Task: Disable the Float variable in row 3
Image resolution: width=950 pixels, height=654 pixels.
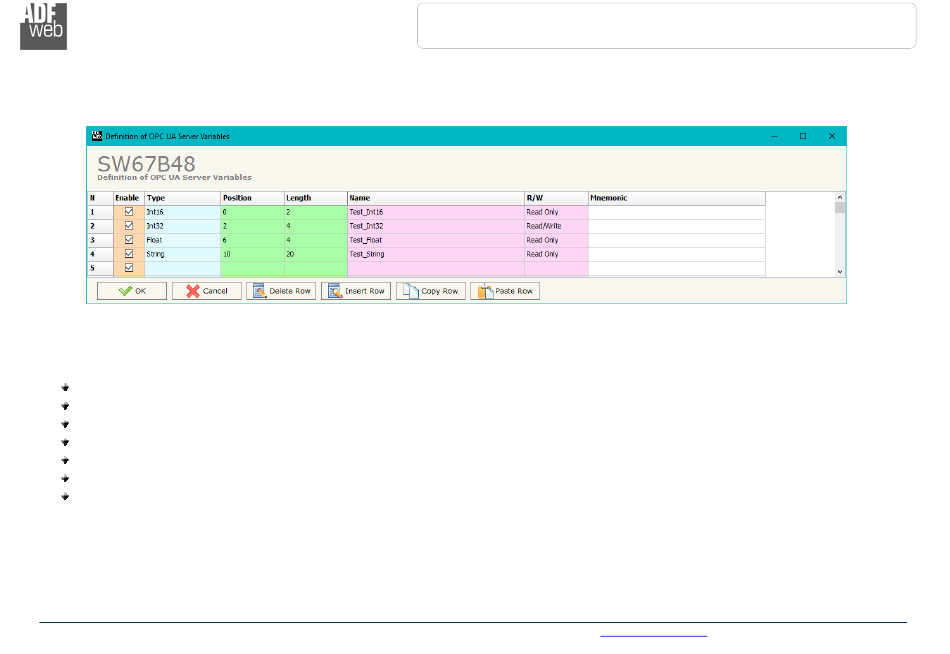Action: click(128, 240)
